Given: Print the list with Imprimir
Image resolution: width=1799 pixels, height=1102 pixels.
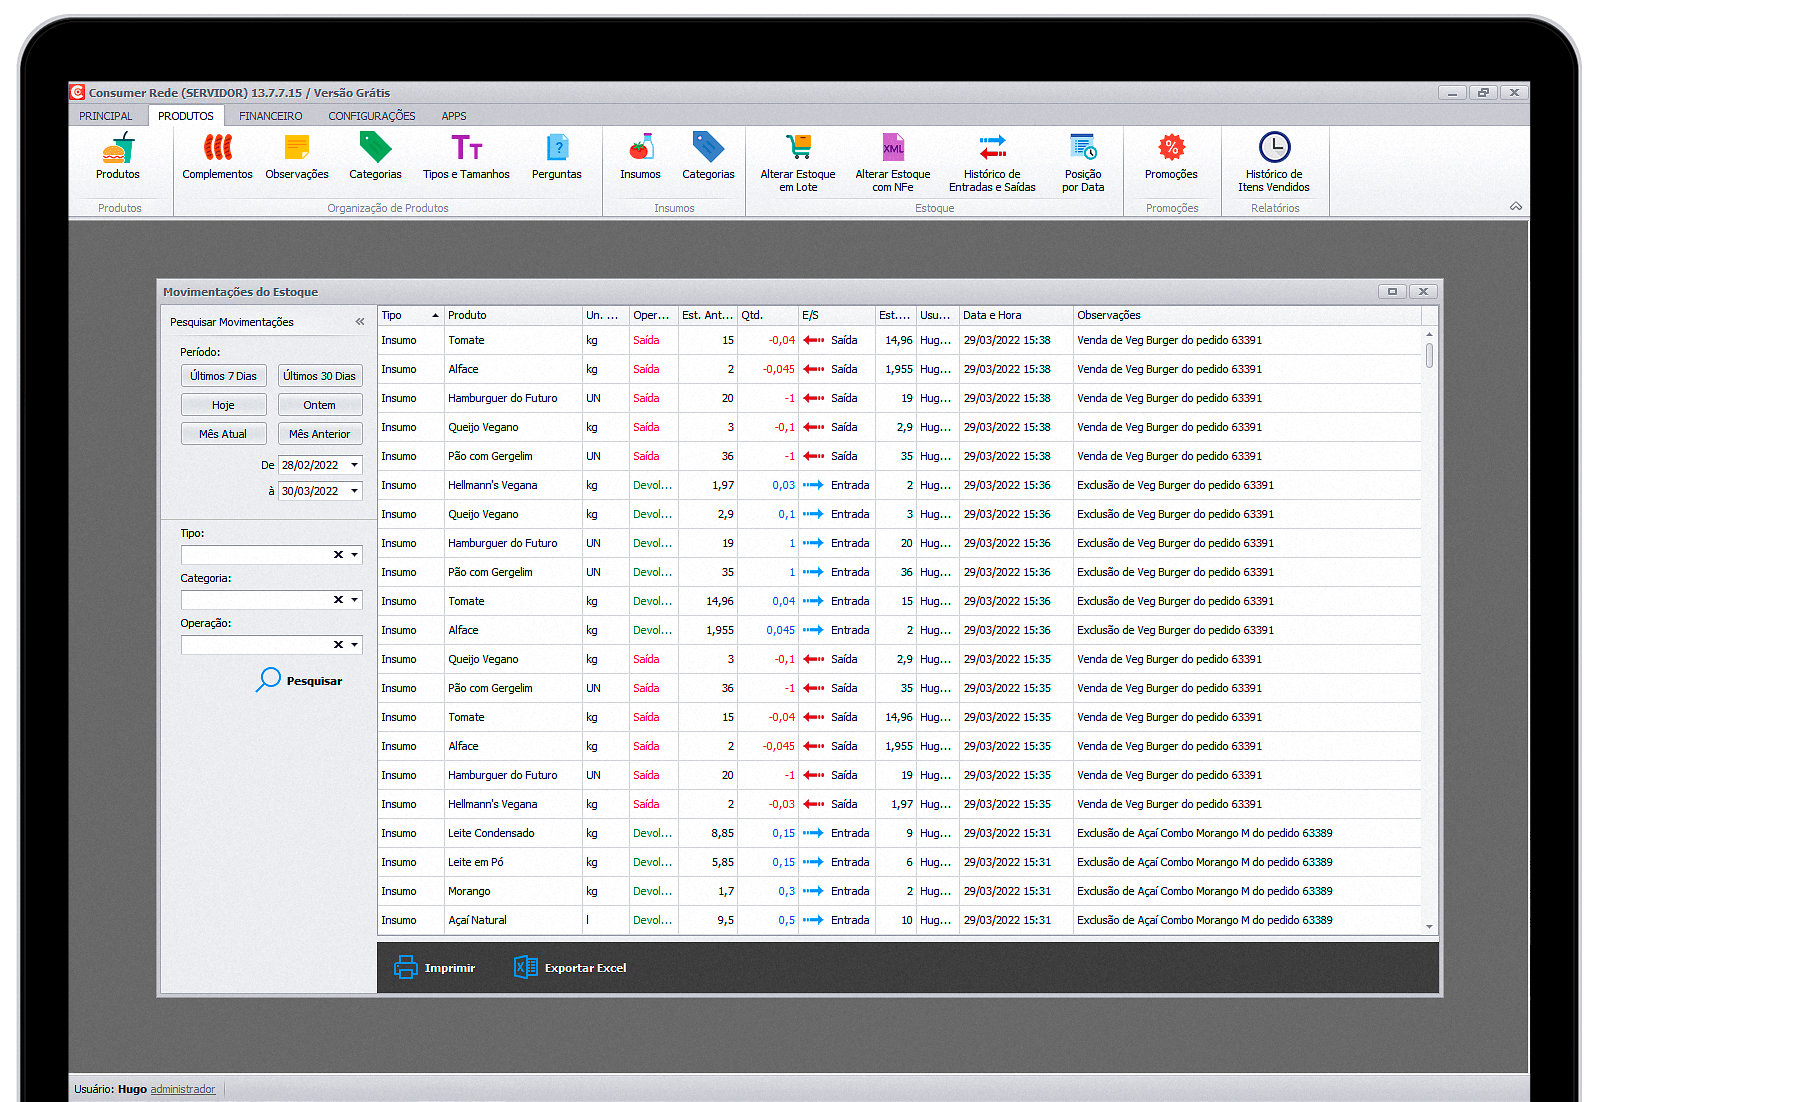Looking at the screenshot, I should [x=435, y=968].
